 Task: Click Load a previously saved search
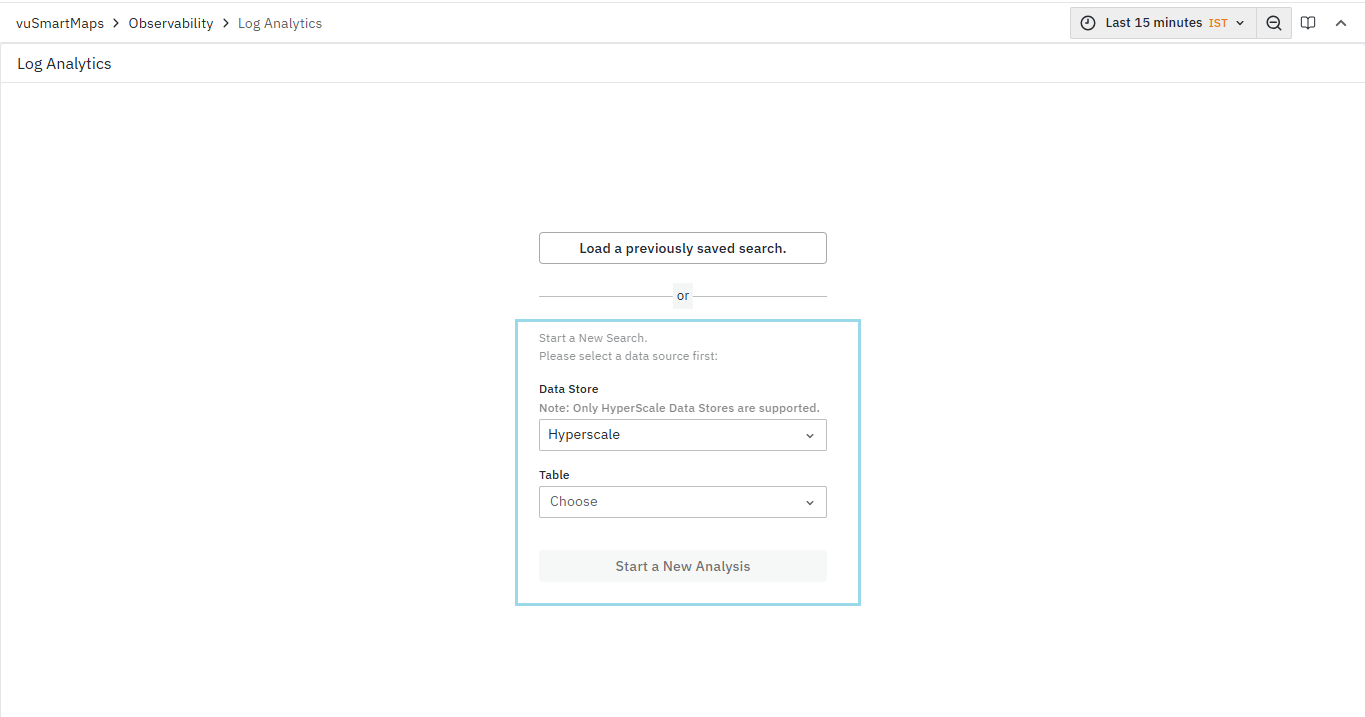(682, 248)
